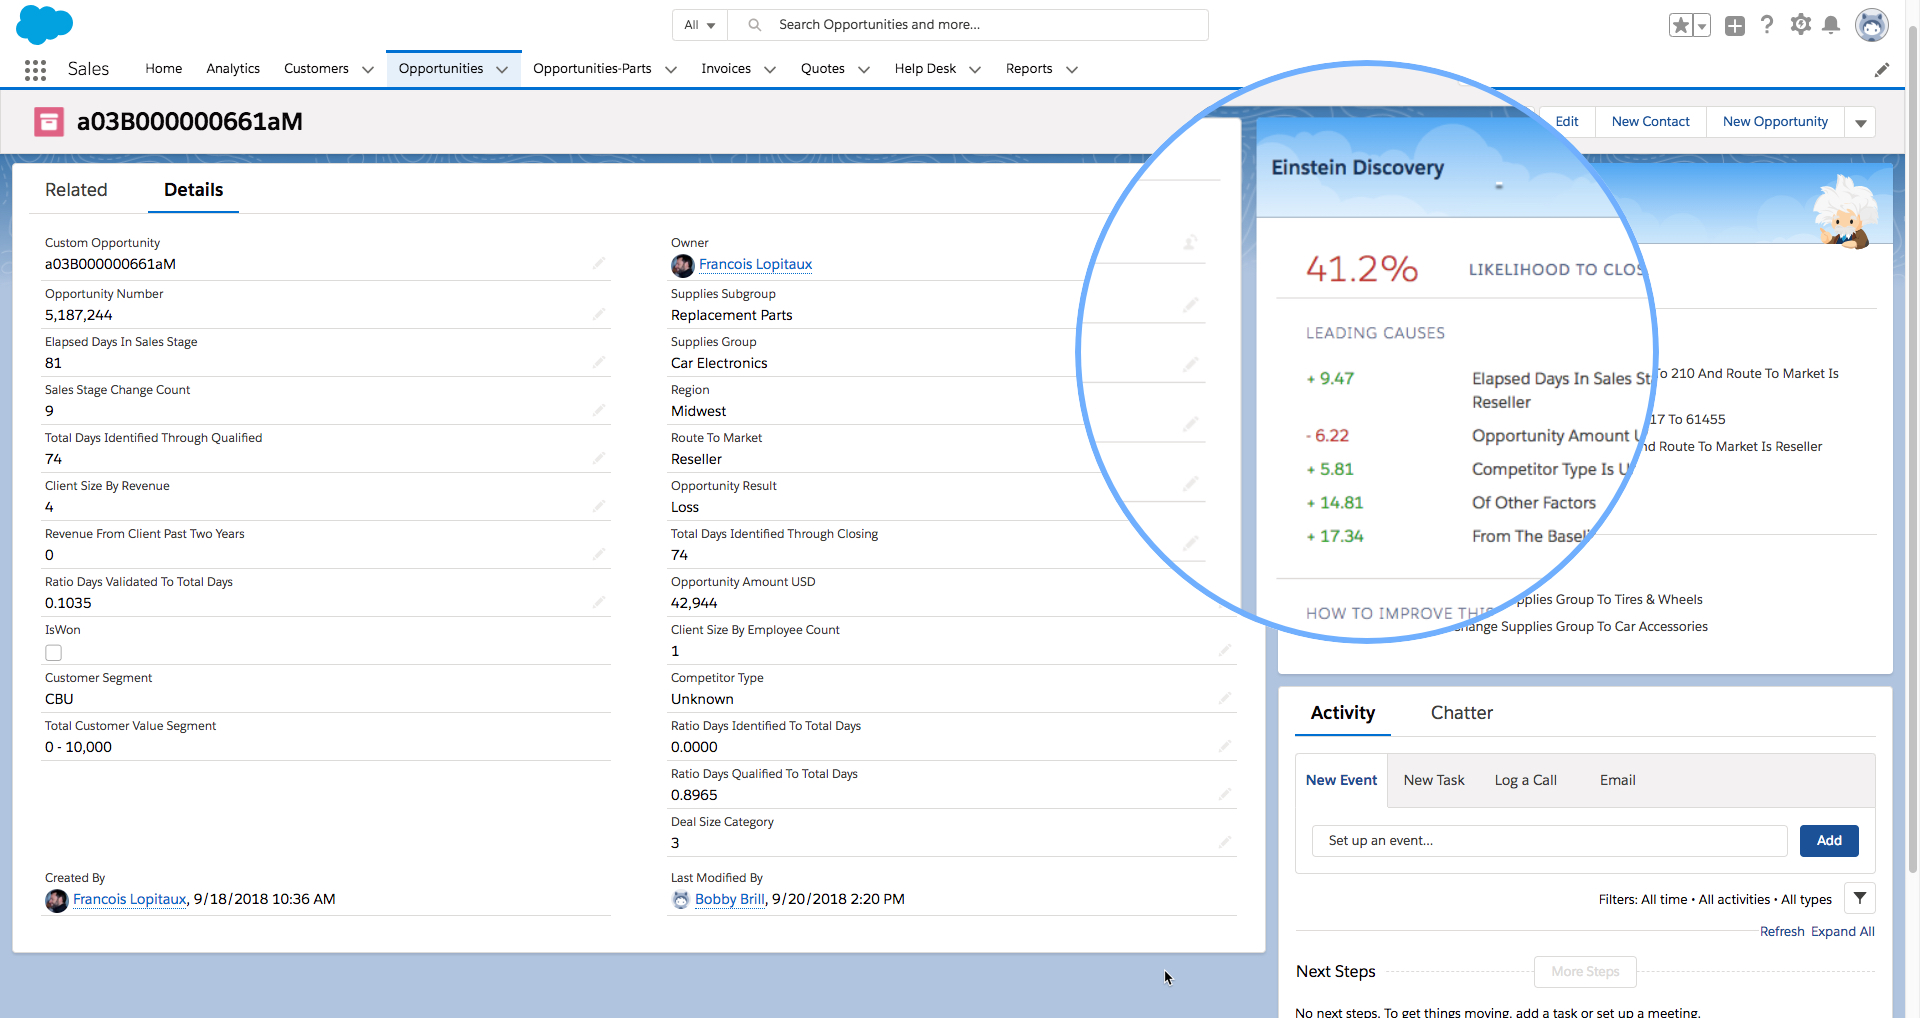This screenshot has width=1920, height=1018.
Task: Edit Sales Stage Change Count pencil
Action: (598, 410)
